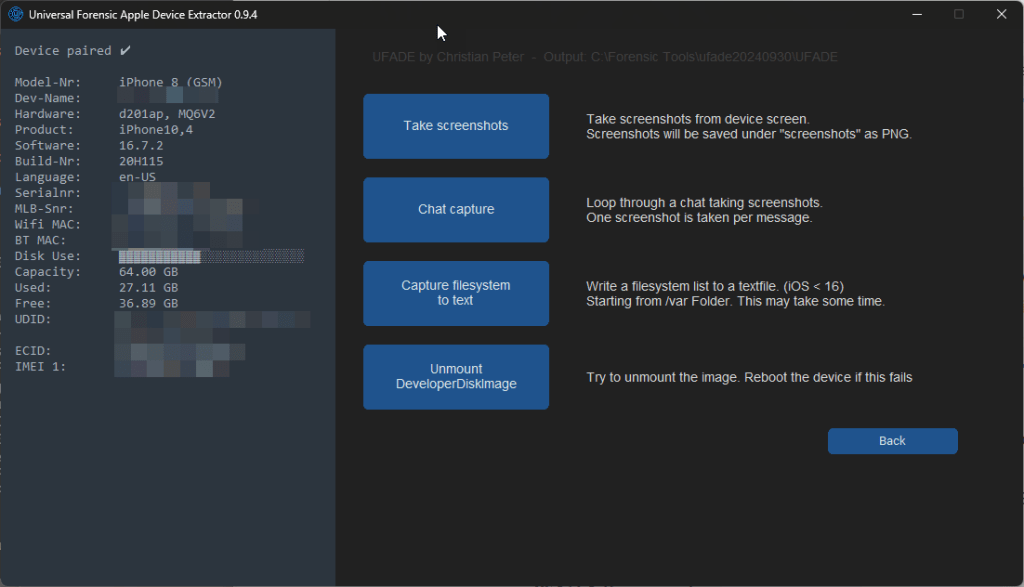Maximize the UFADE window
Screen dimensions: 1024x587
(959, 14)
